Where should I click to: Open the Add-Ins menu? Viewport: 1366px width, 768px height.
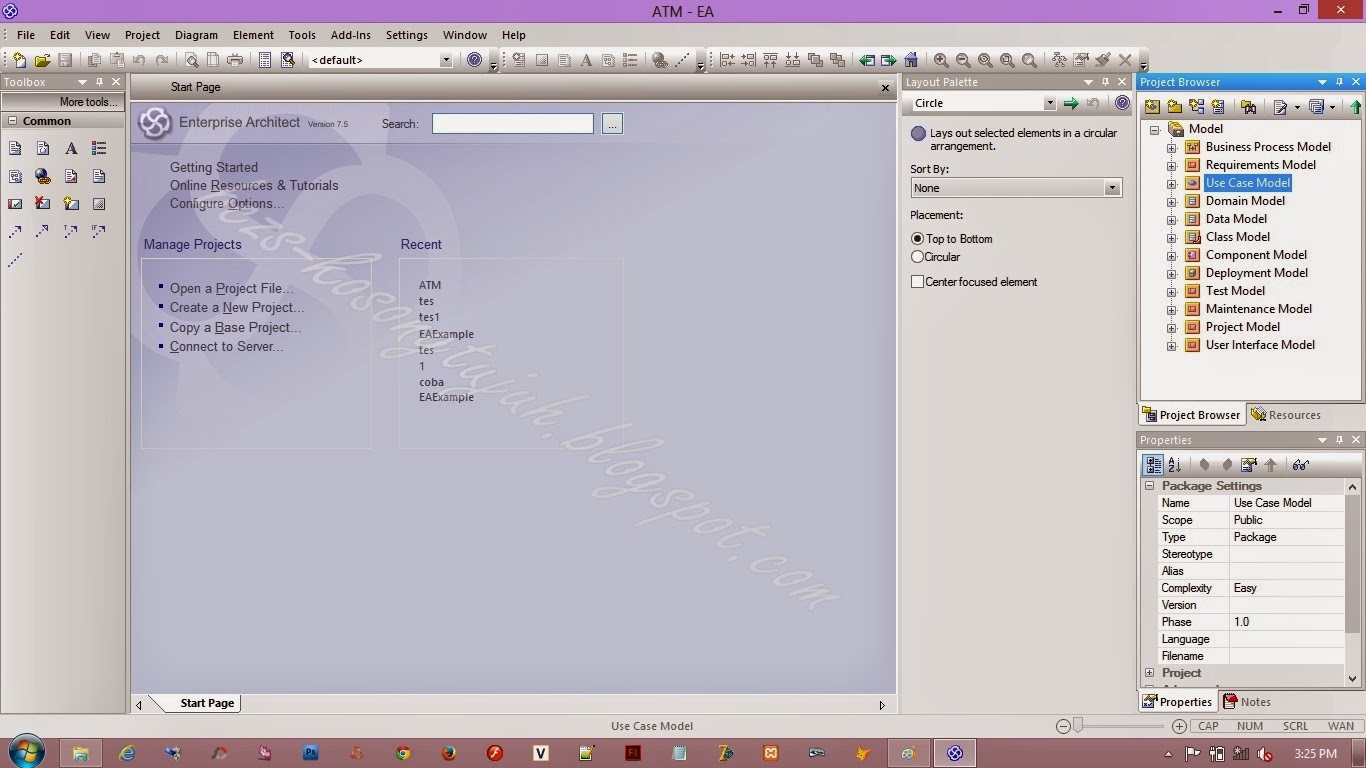[351, 35]
